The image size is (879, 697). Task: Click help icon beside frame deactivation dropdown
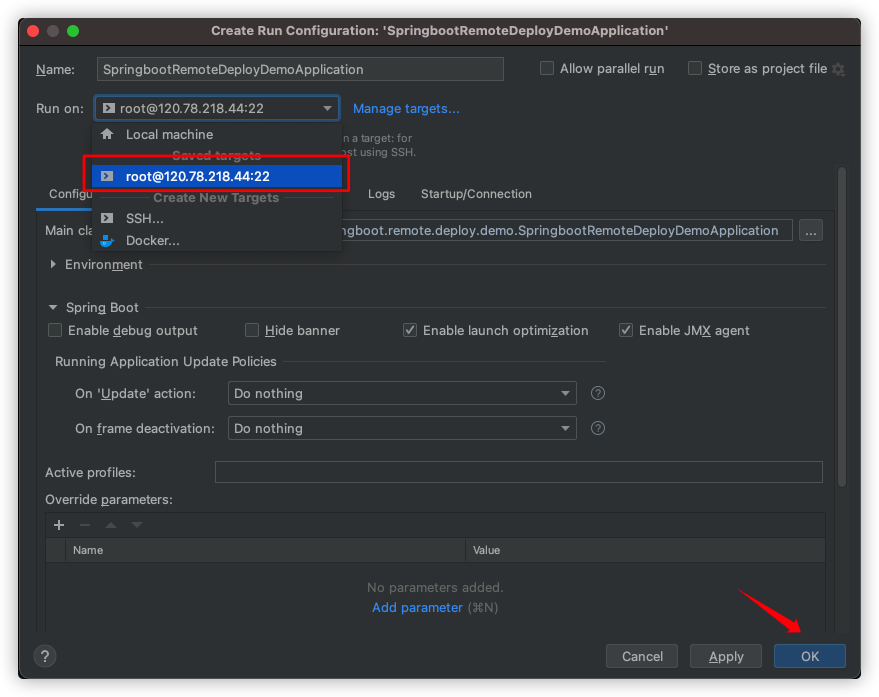(x=598, y=428)
